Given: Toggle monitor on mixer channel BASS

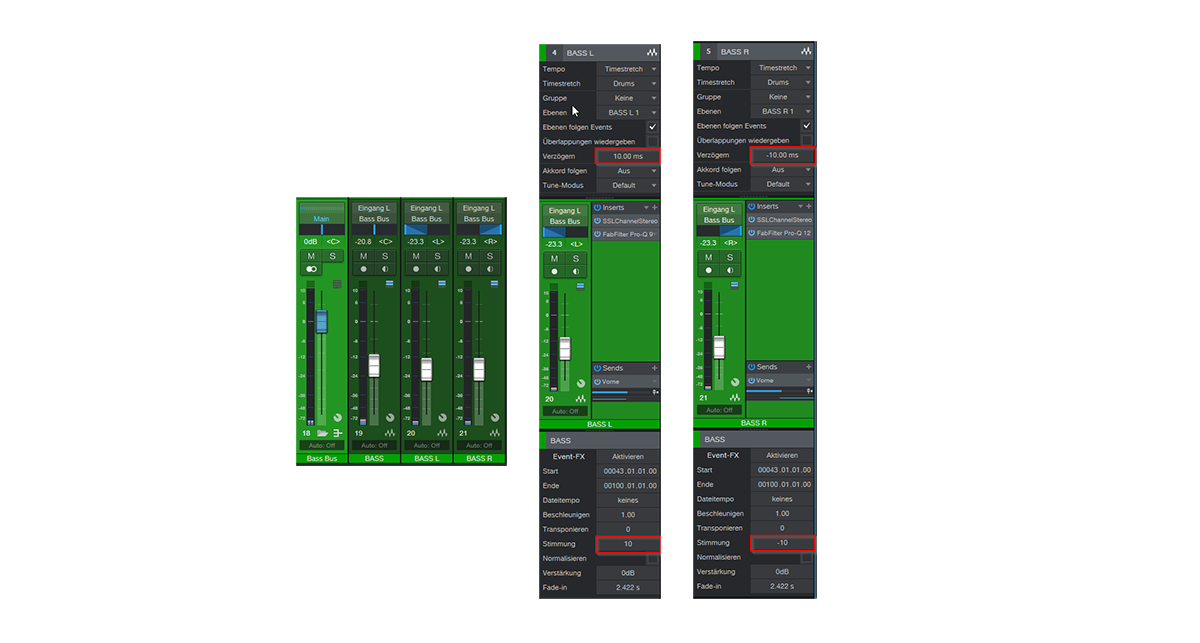Looking at the screenshot, I should [x=385, y=269].
